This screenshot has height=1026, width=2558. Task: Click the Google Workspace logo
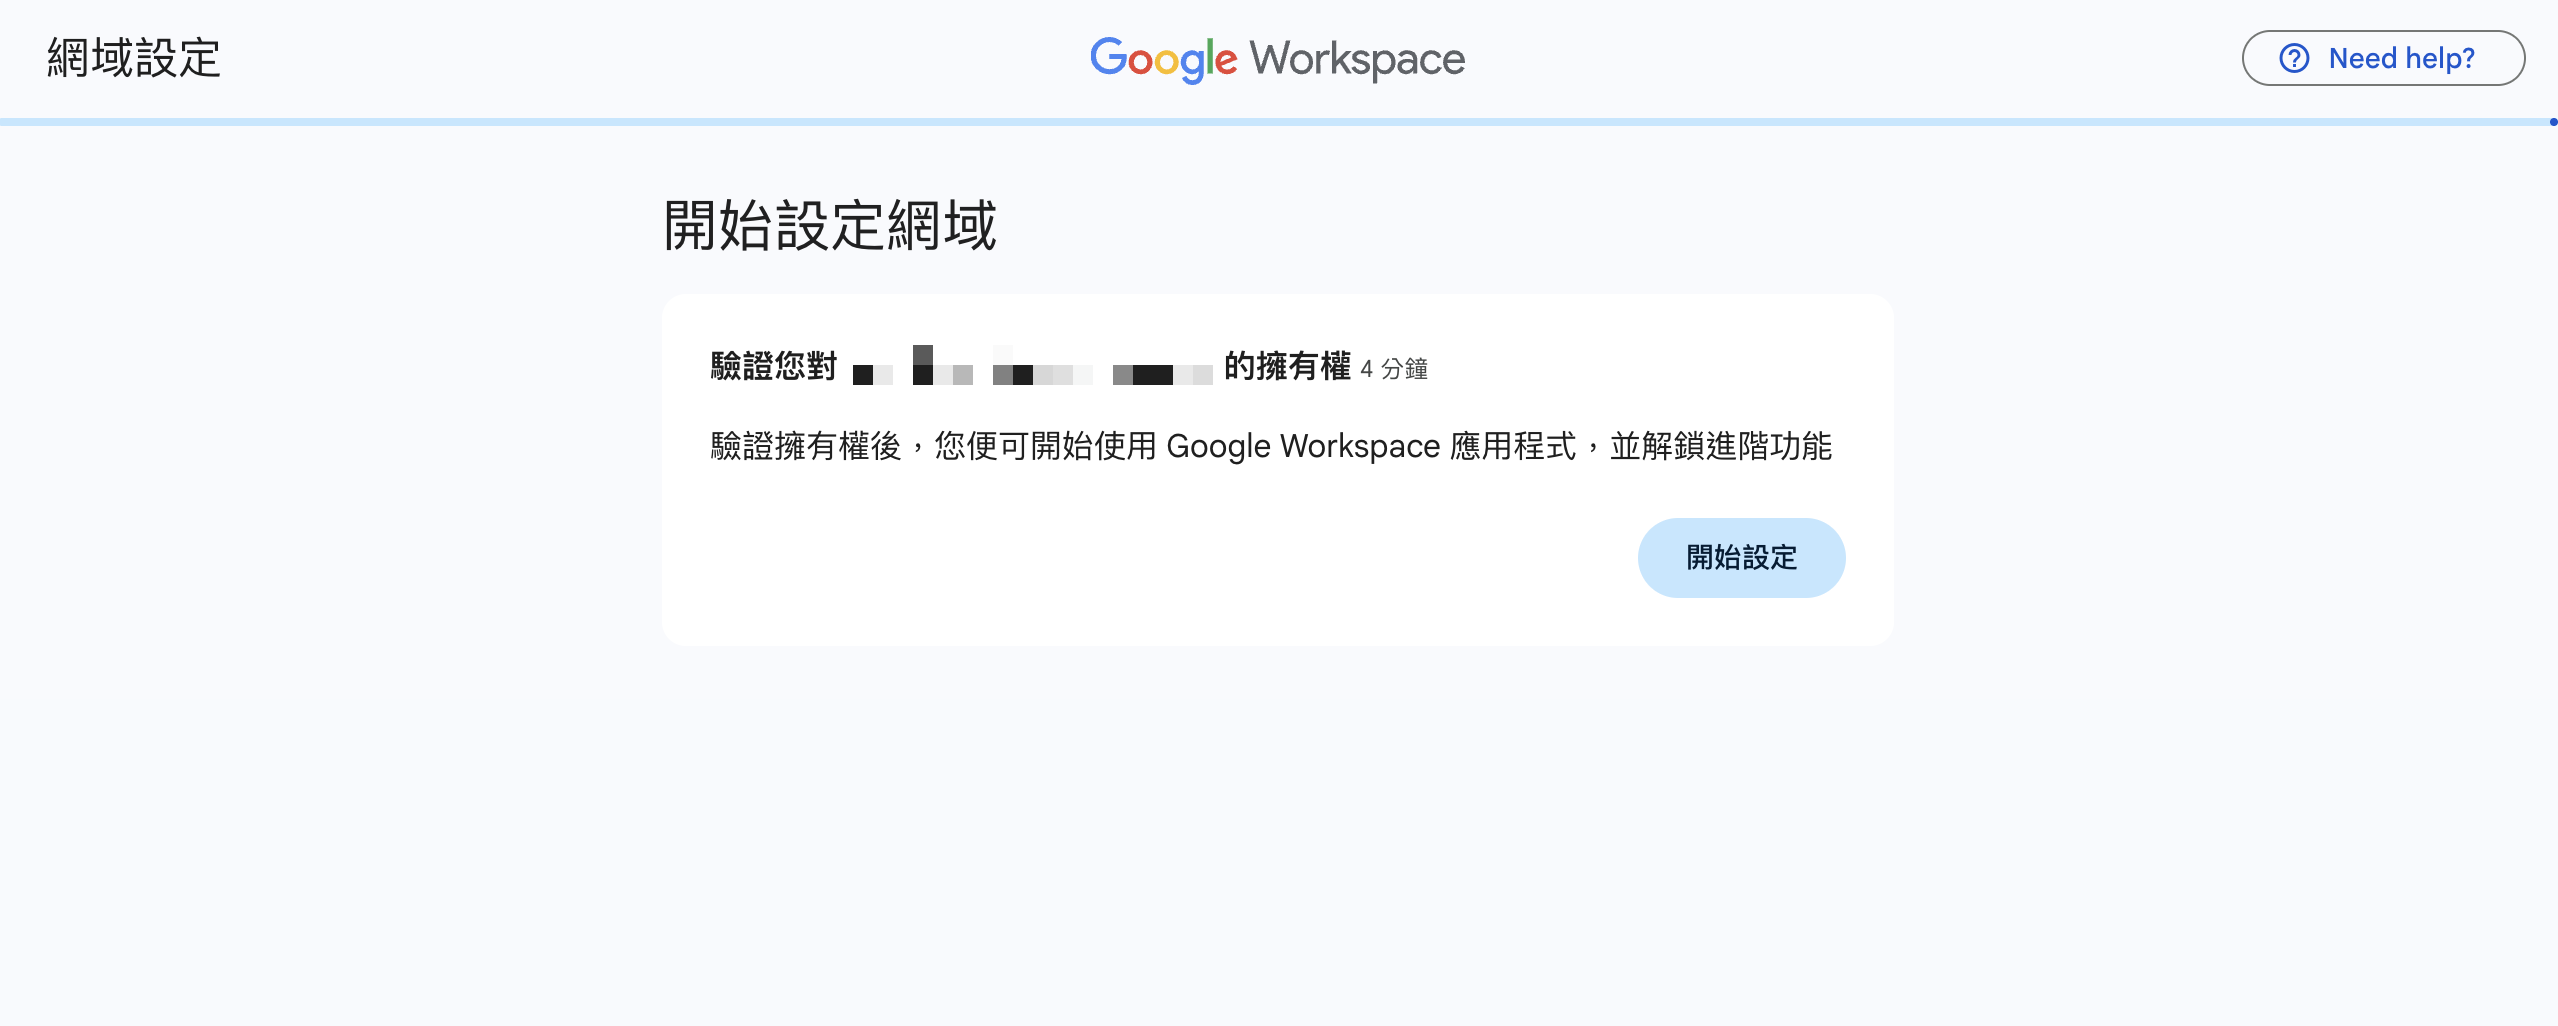pos(1278,59)
